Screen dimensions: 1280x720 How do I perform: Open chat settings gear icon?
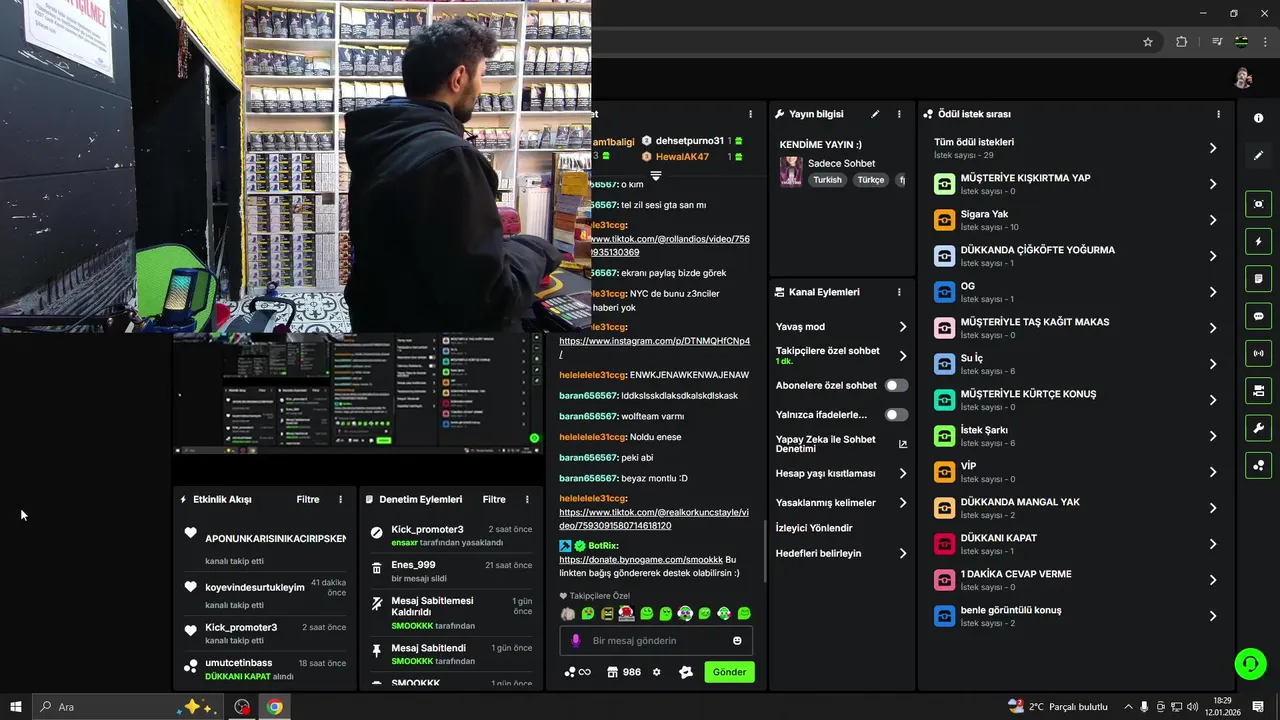click(656, 672)
